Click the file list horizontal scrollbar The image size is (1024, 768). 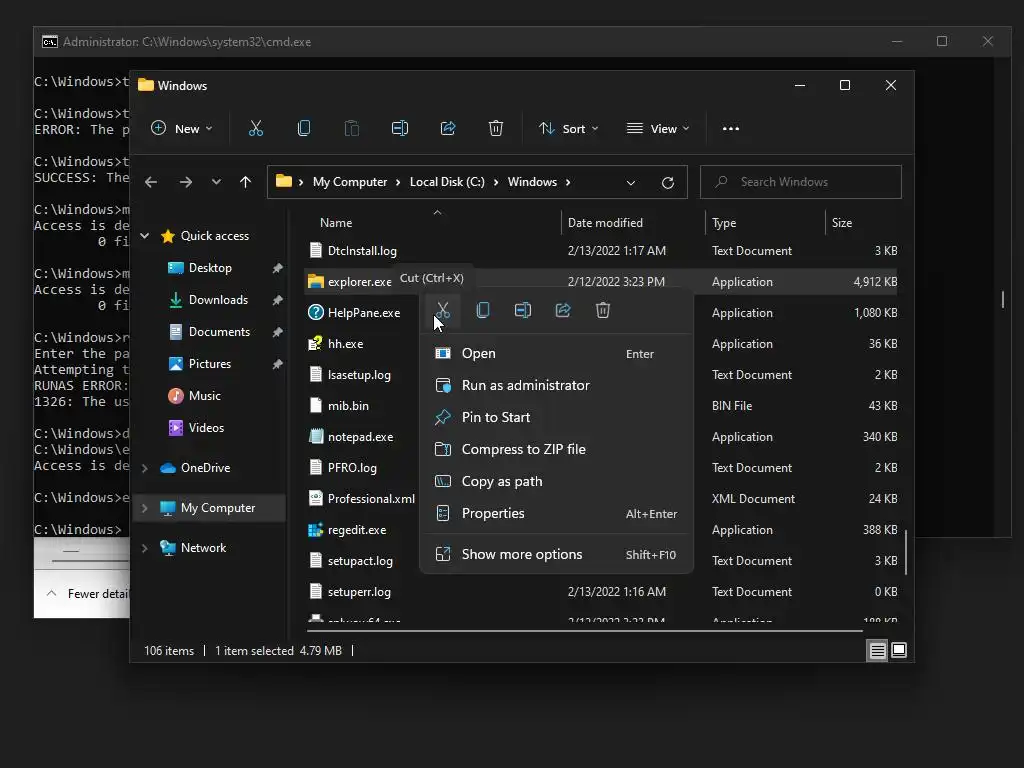point(585,631)
